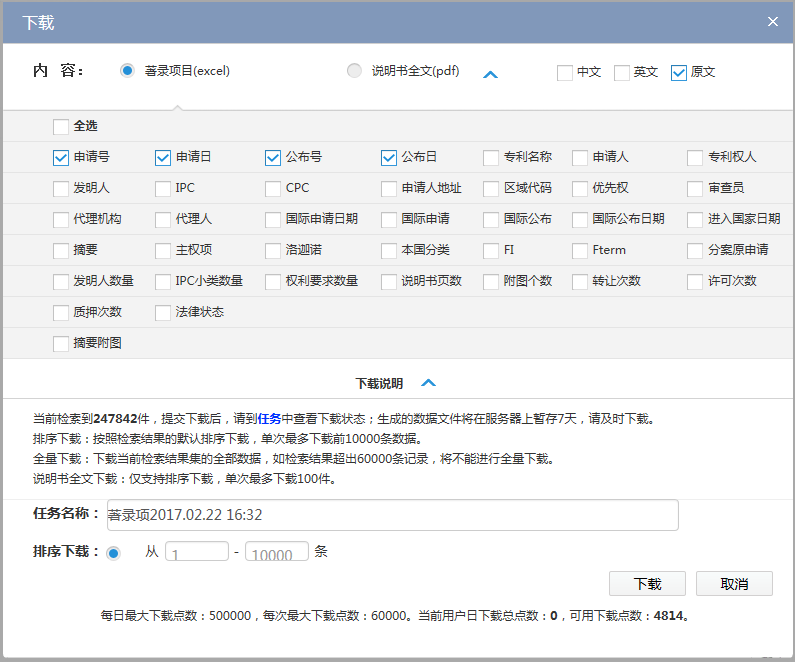Enable the 中文 language checkbox
795x662 pixels.
click(x=565, y=72)
